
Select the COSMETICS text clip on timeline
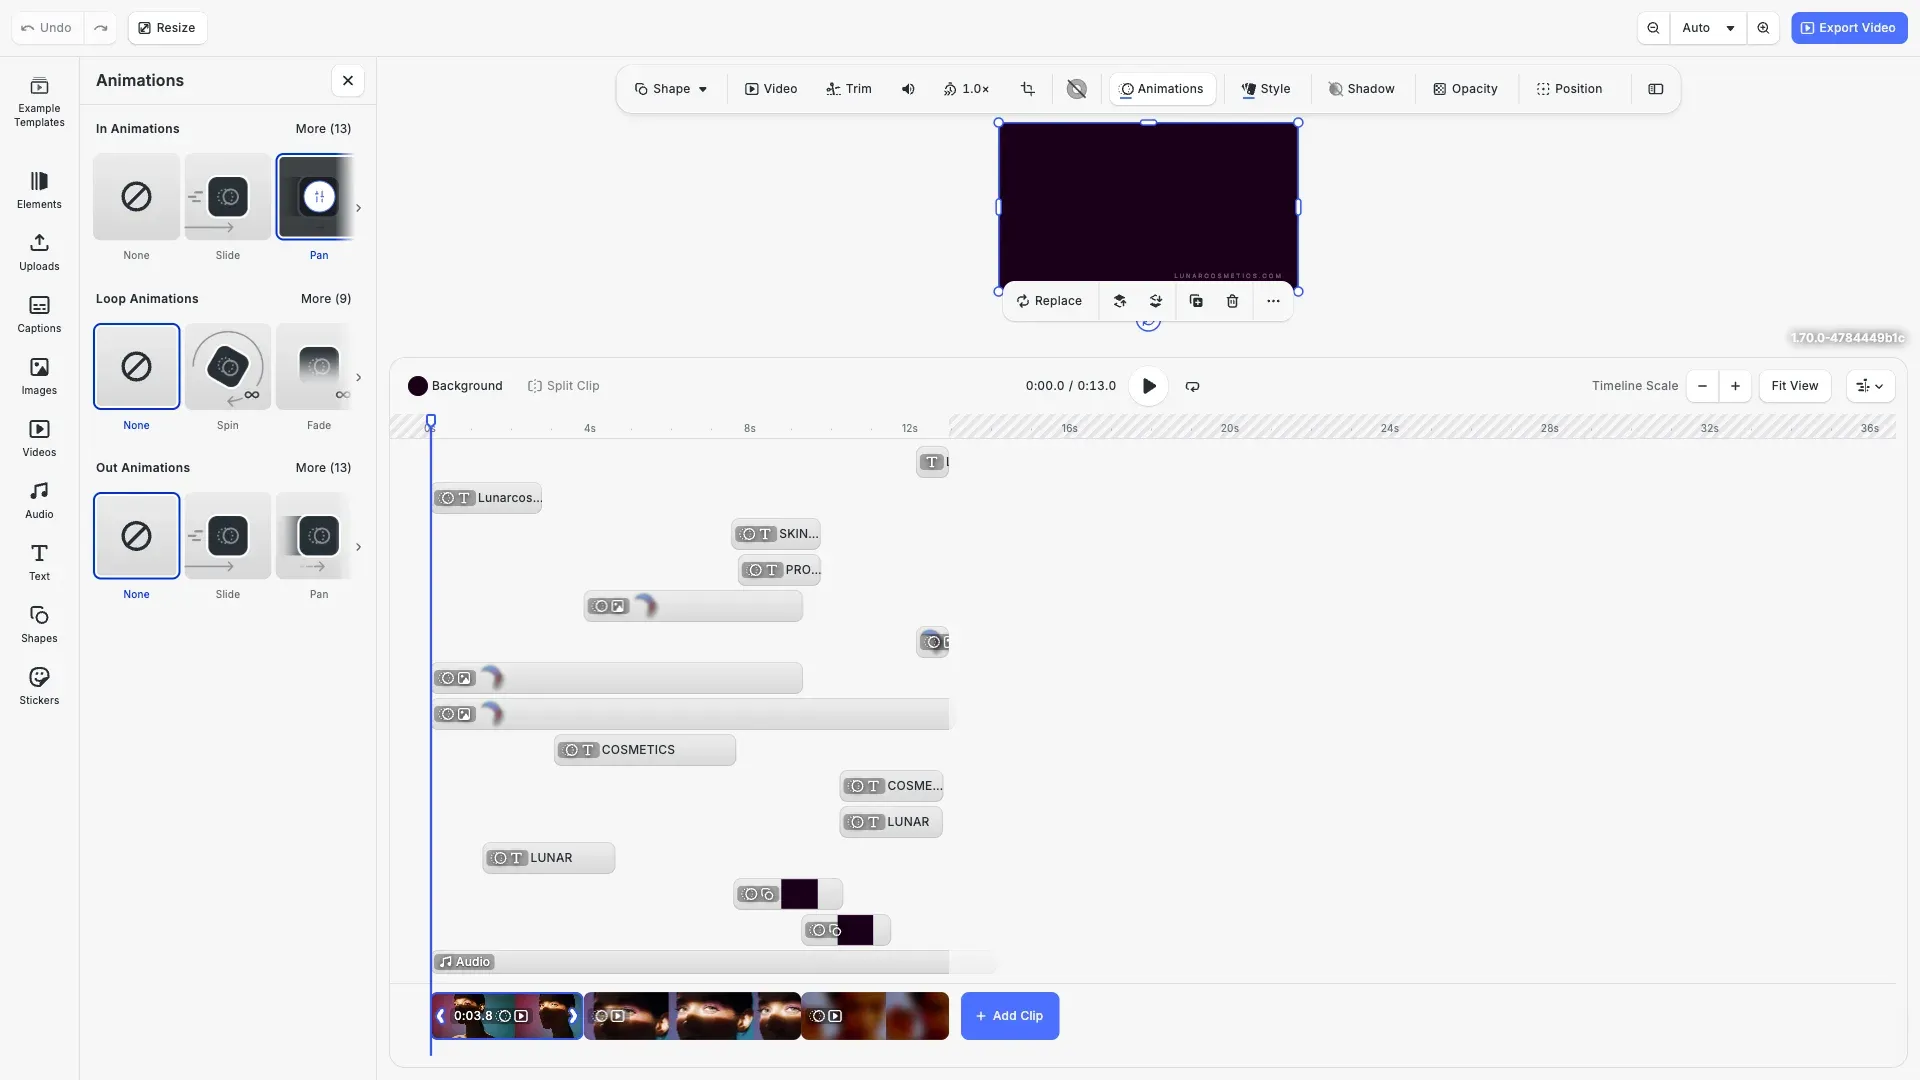pos(644,749)
